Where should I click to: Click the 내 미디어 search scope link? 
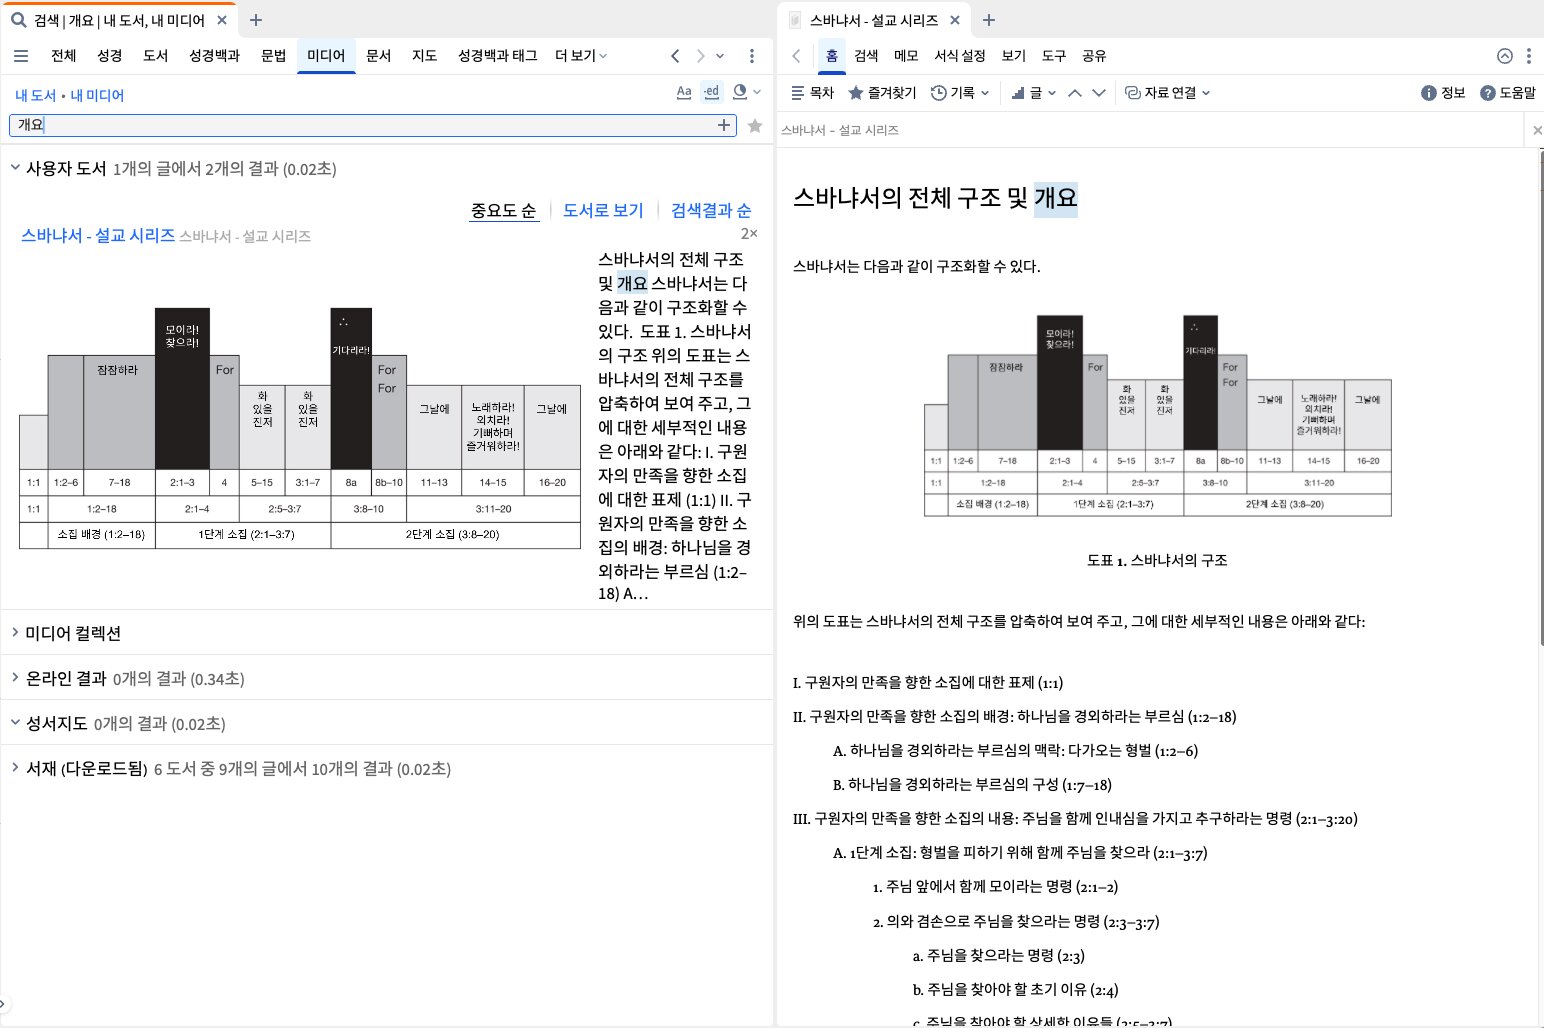tap(97, 95)
